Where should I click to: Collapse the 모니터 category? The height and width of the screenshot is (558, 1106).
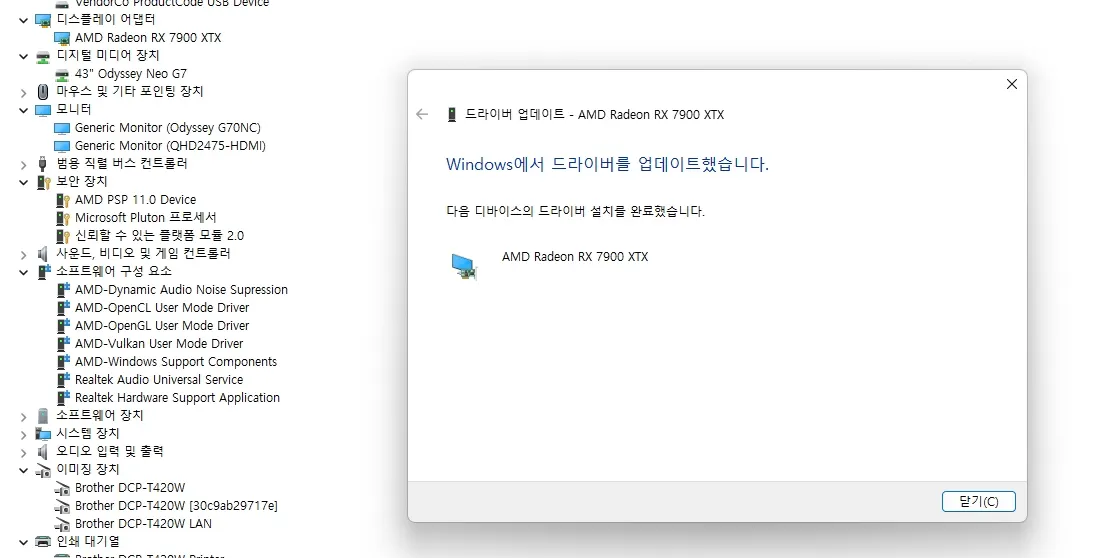23,110
